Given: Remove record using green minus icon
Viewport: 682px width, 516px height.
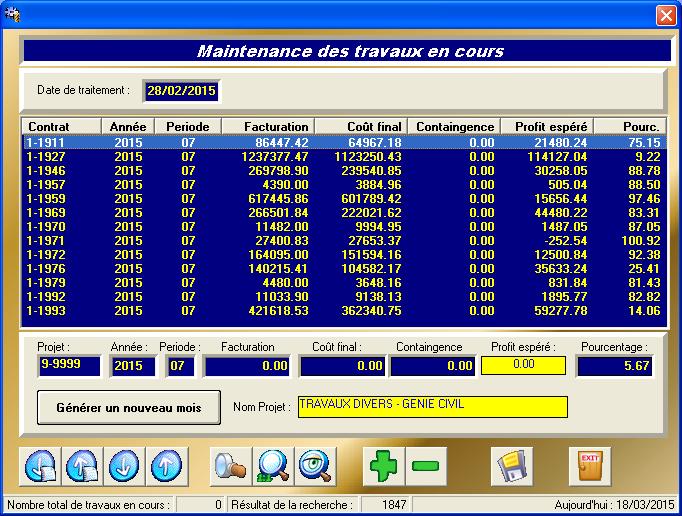Looking at the screenshot, I should (426, 466).
